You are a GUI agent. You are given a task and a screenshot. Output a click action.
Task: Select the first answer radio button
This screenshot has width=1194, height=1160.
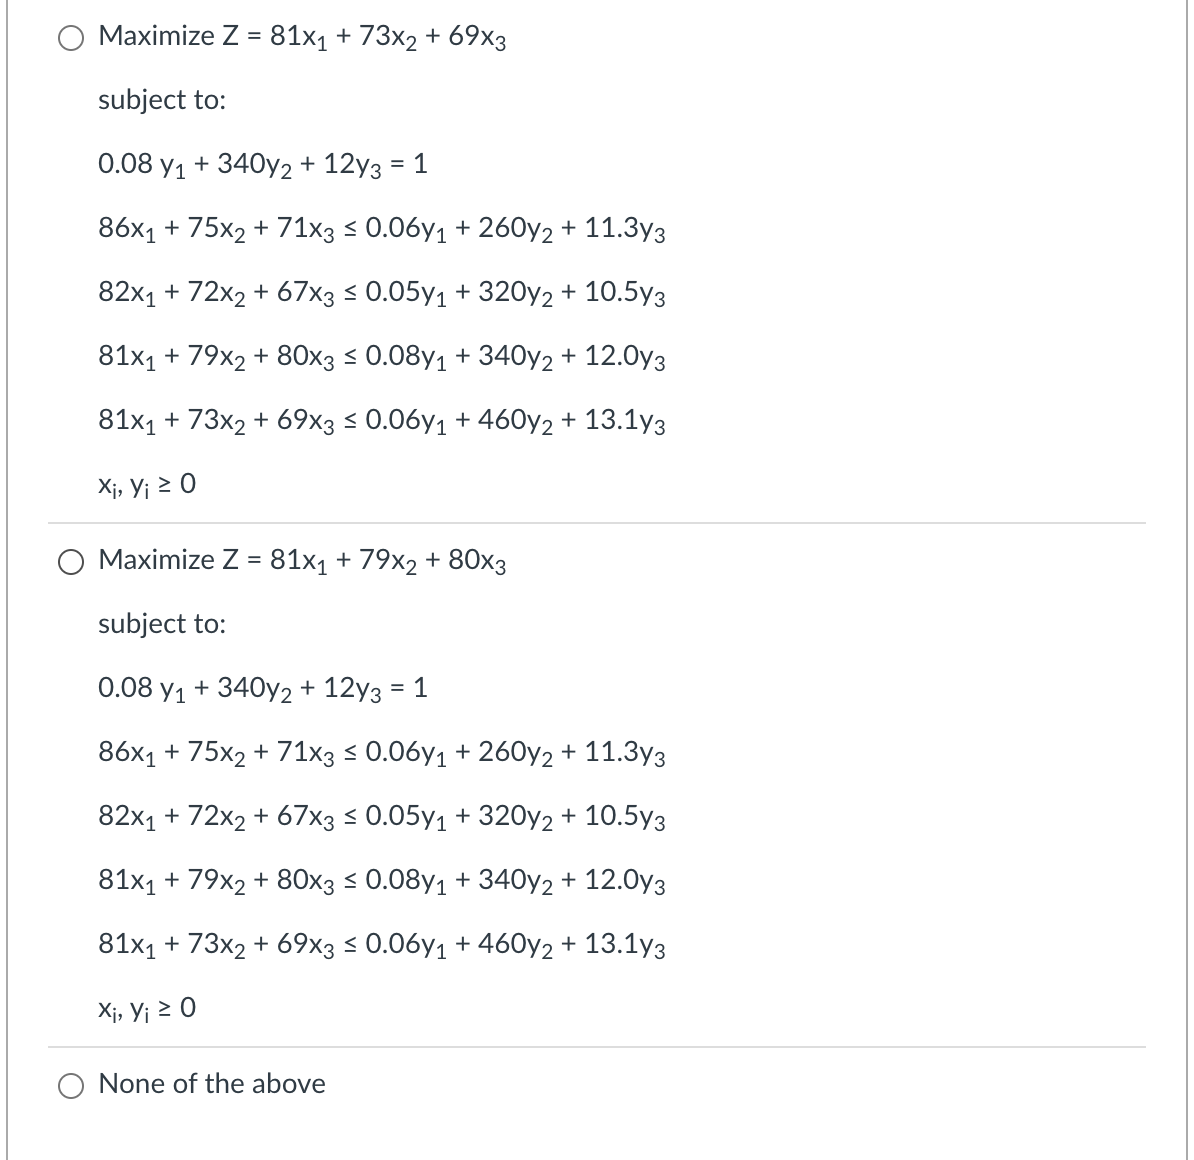71,36
